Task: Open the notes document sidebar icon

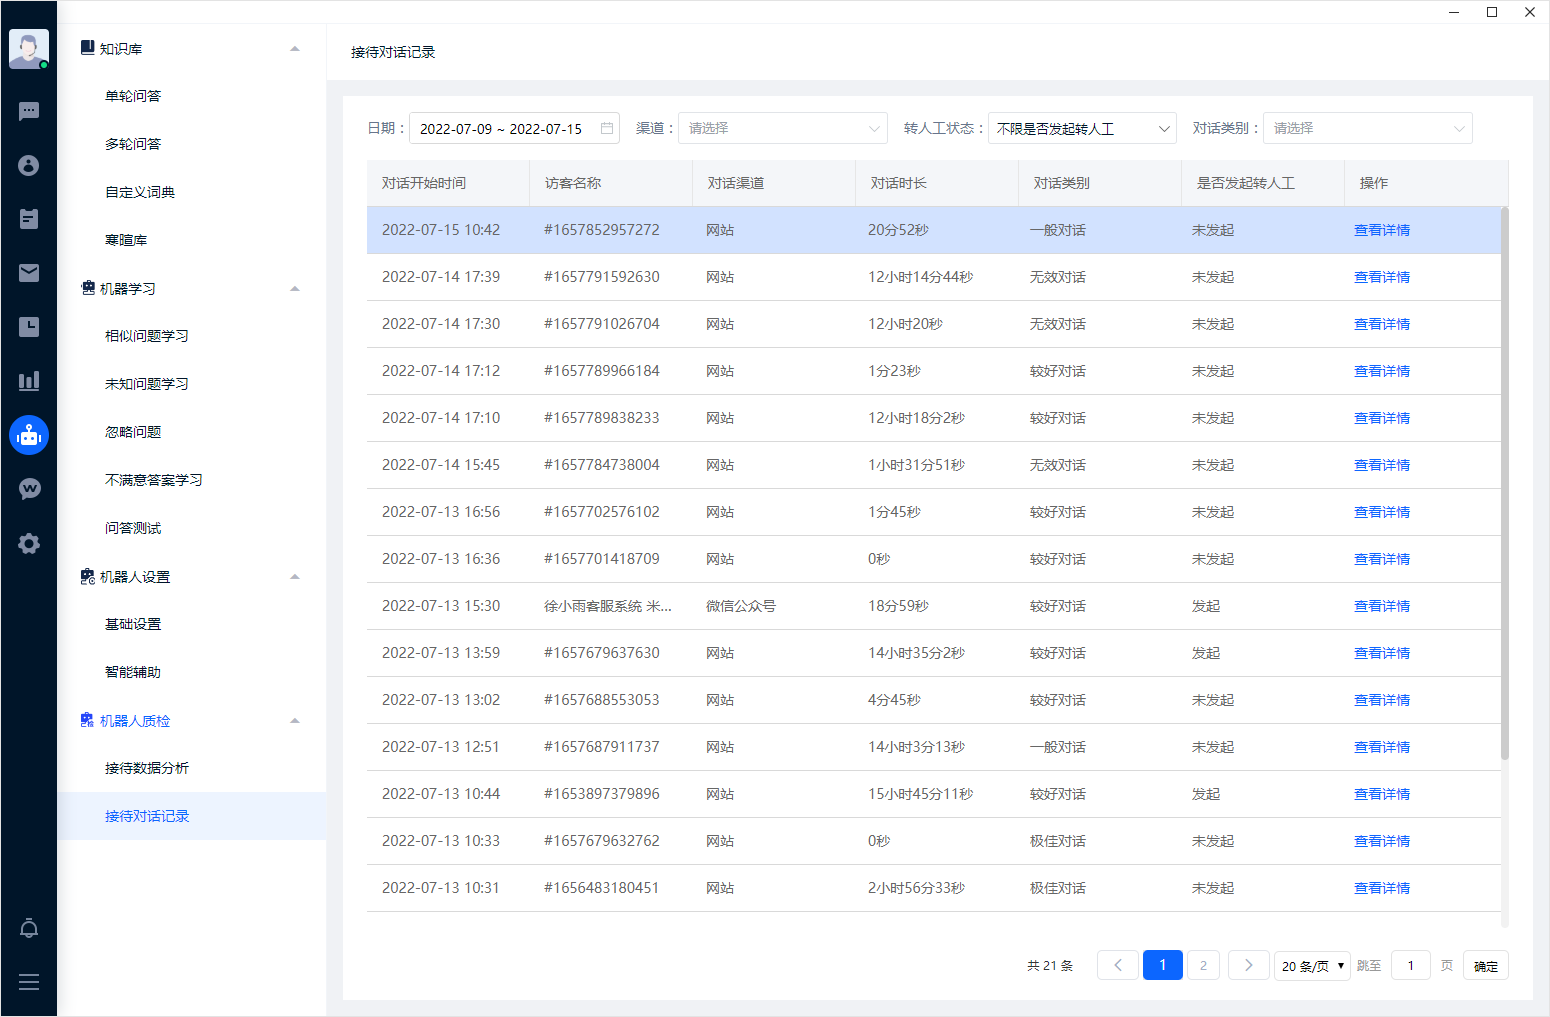Action: pyautogui.click(x=29, y=219)
